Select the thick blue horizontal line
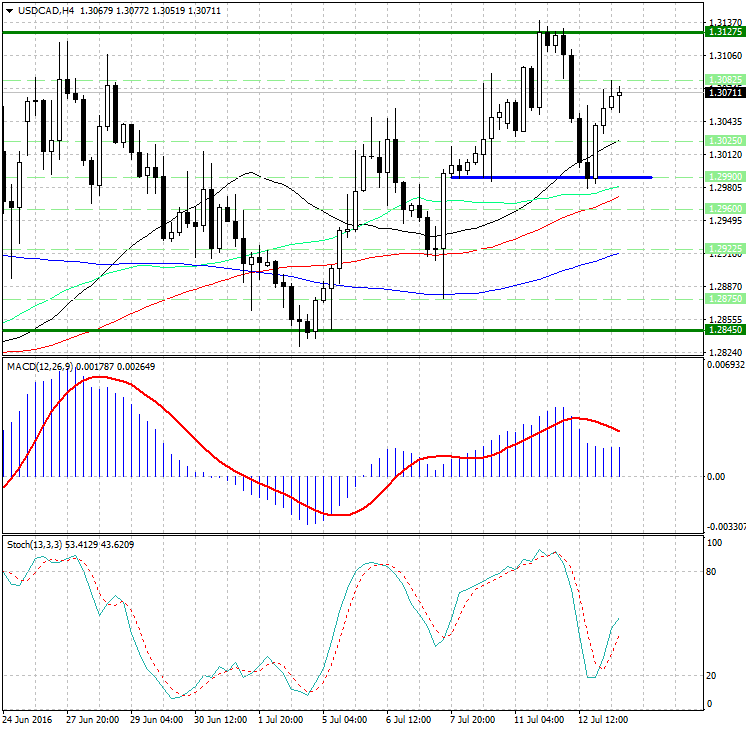Screen dimensions: 746x731 point(550,177)
